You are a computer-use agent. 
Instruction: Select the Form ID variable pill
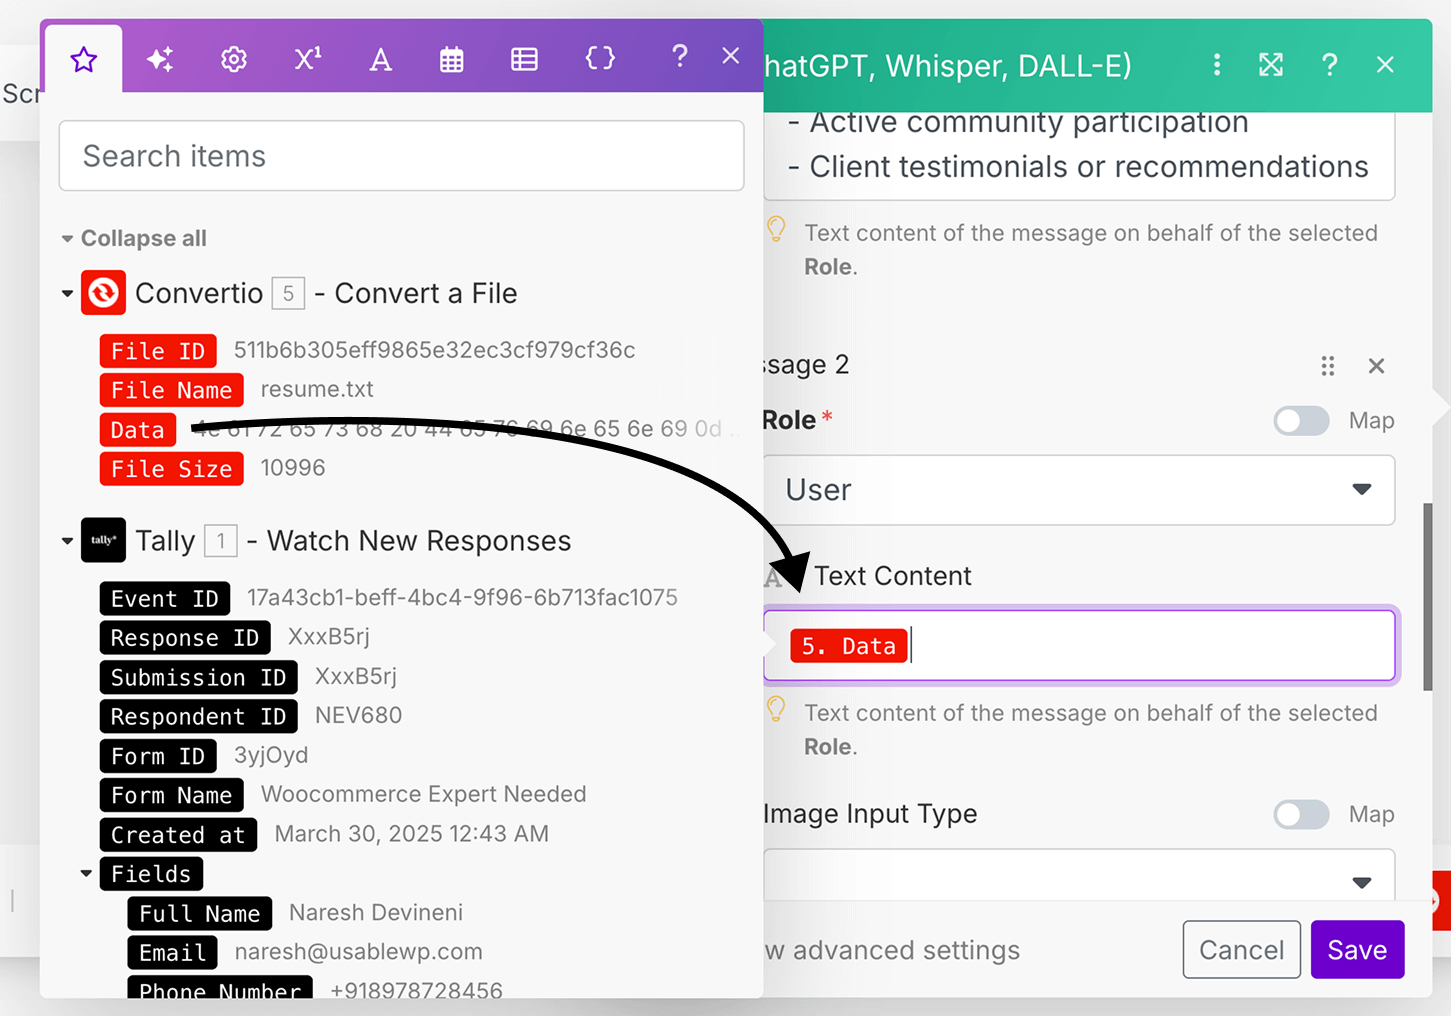pyautogui.click(x=158, y=757)
